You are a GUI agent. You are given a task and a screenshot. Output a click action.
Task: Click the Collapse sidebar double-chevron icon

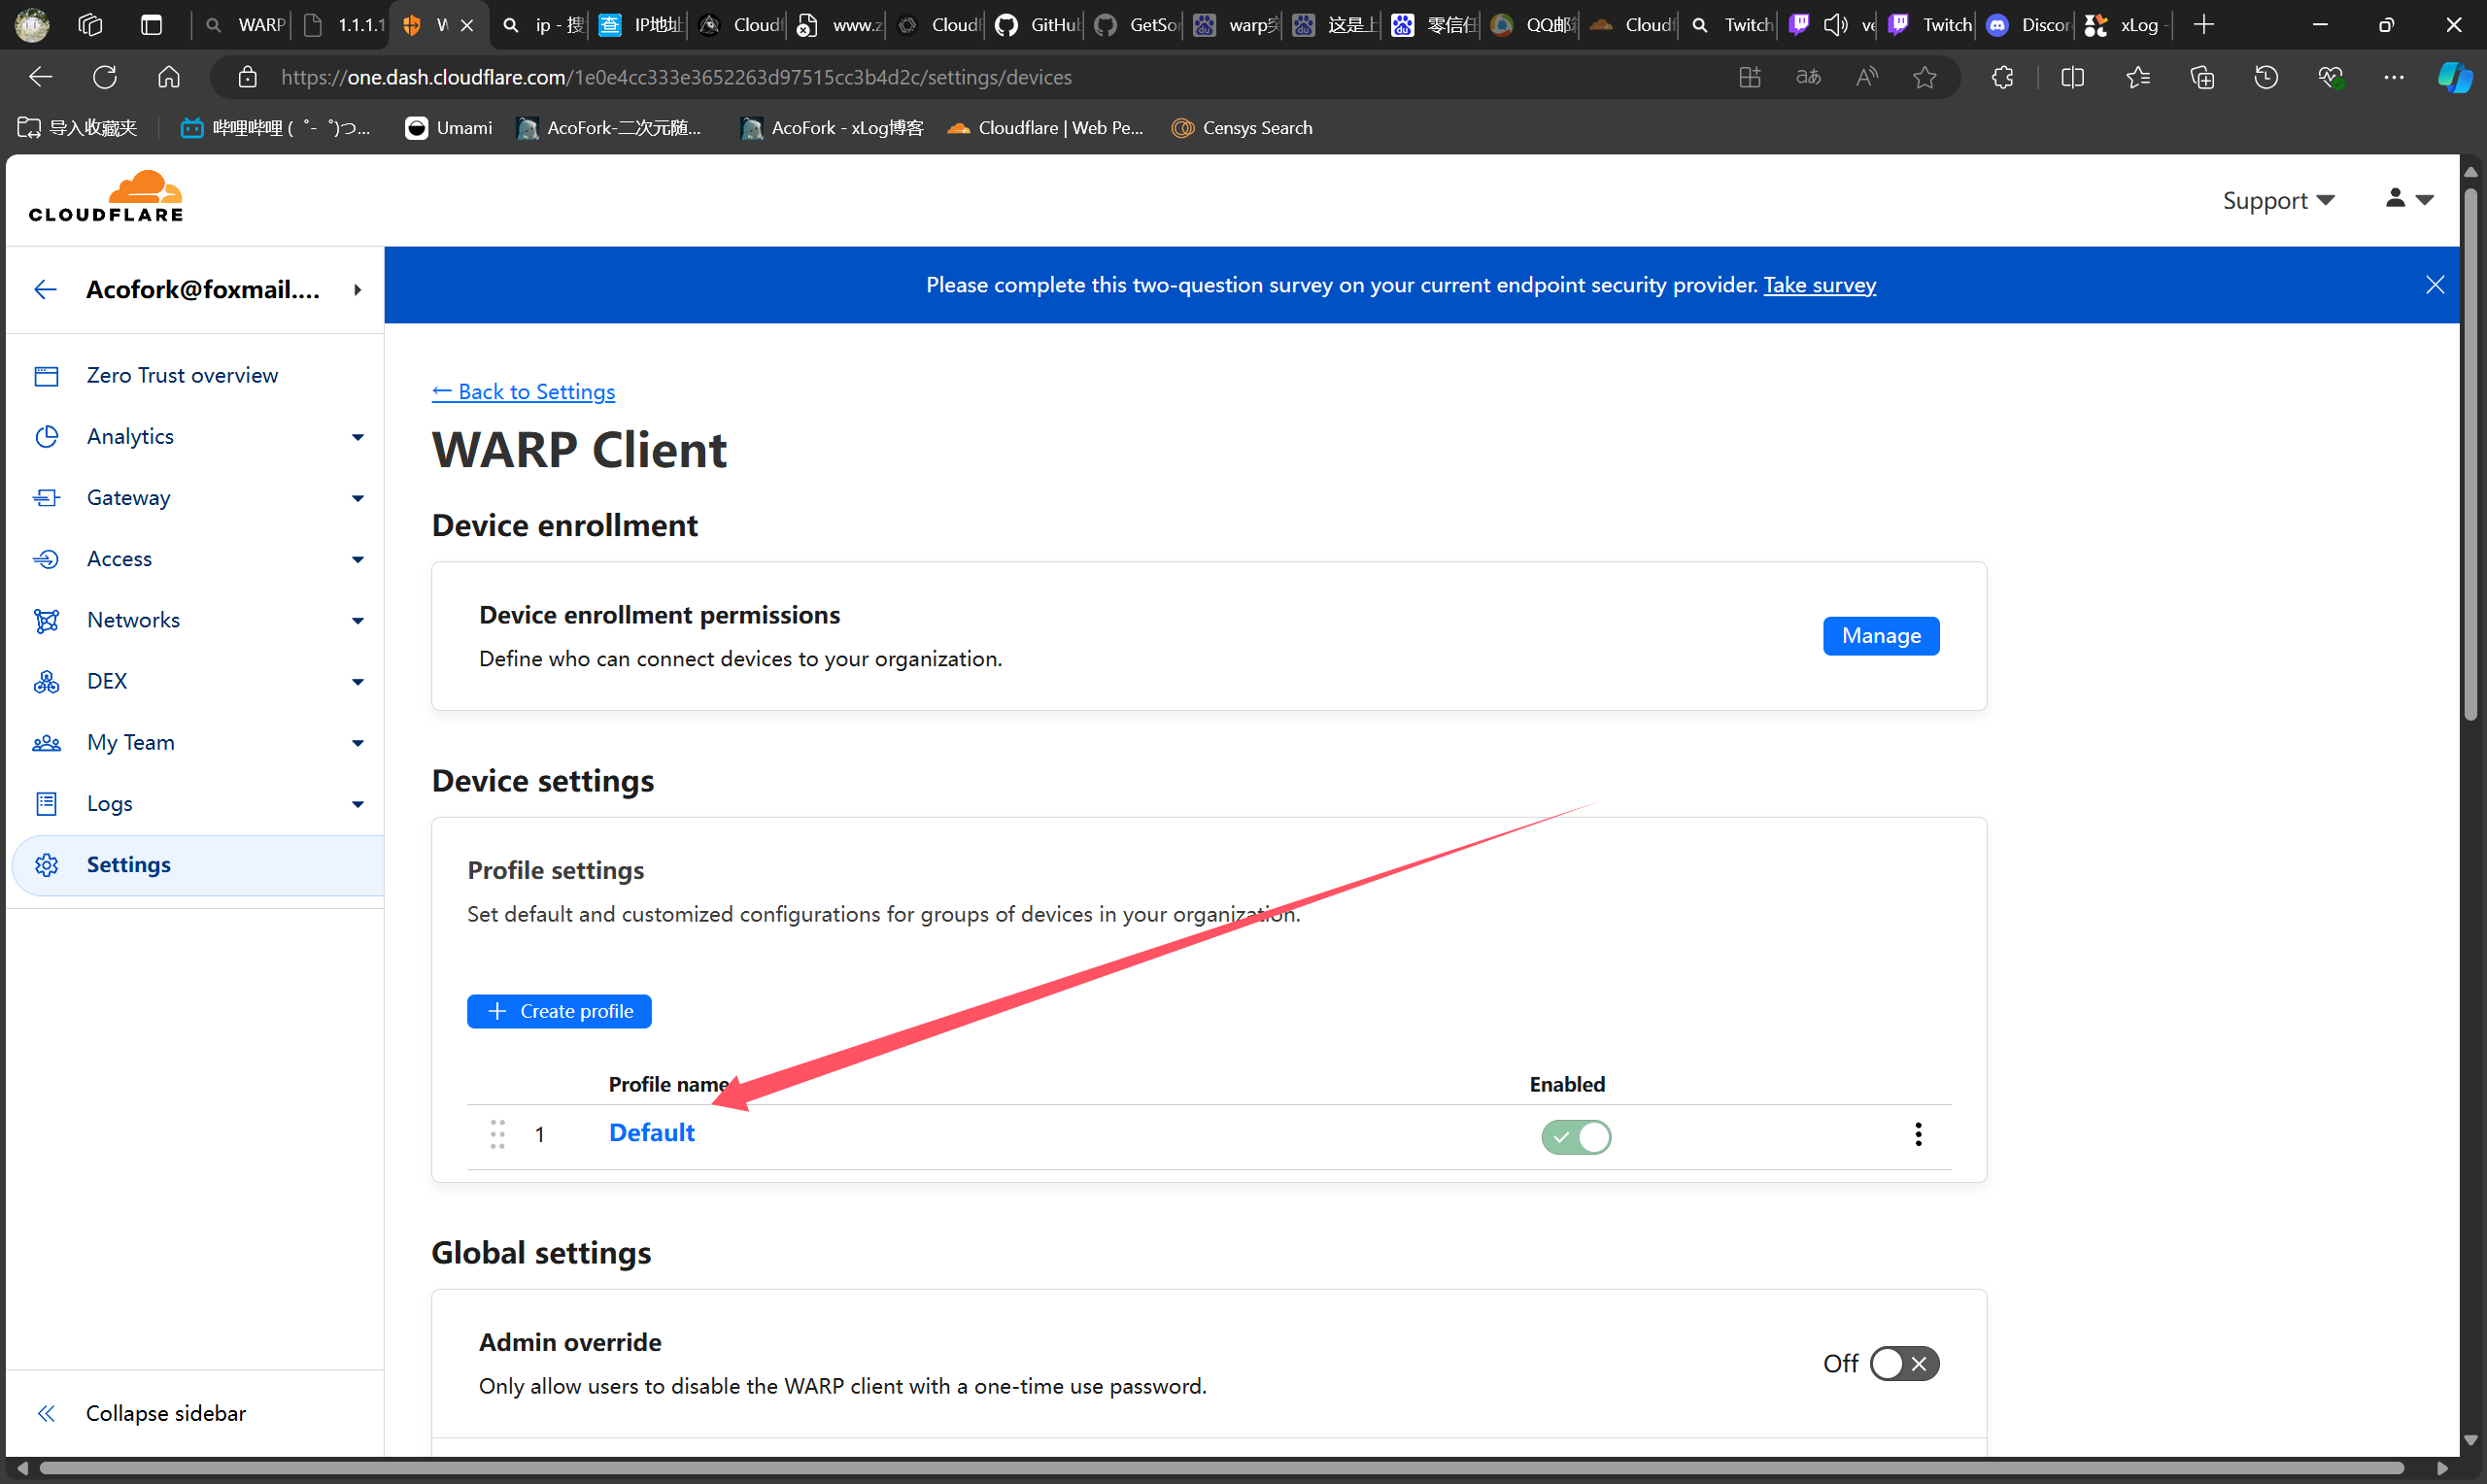46,1413
